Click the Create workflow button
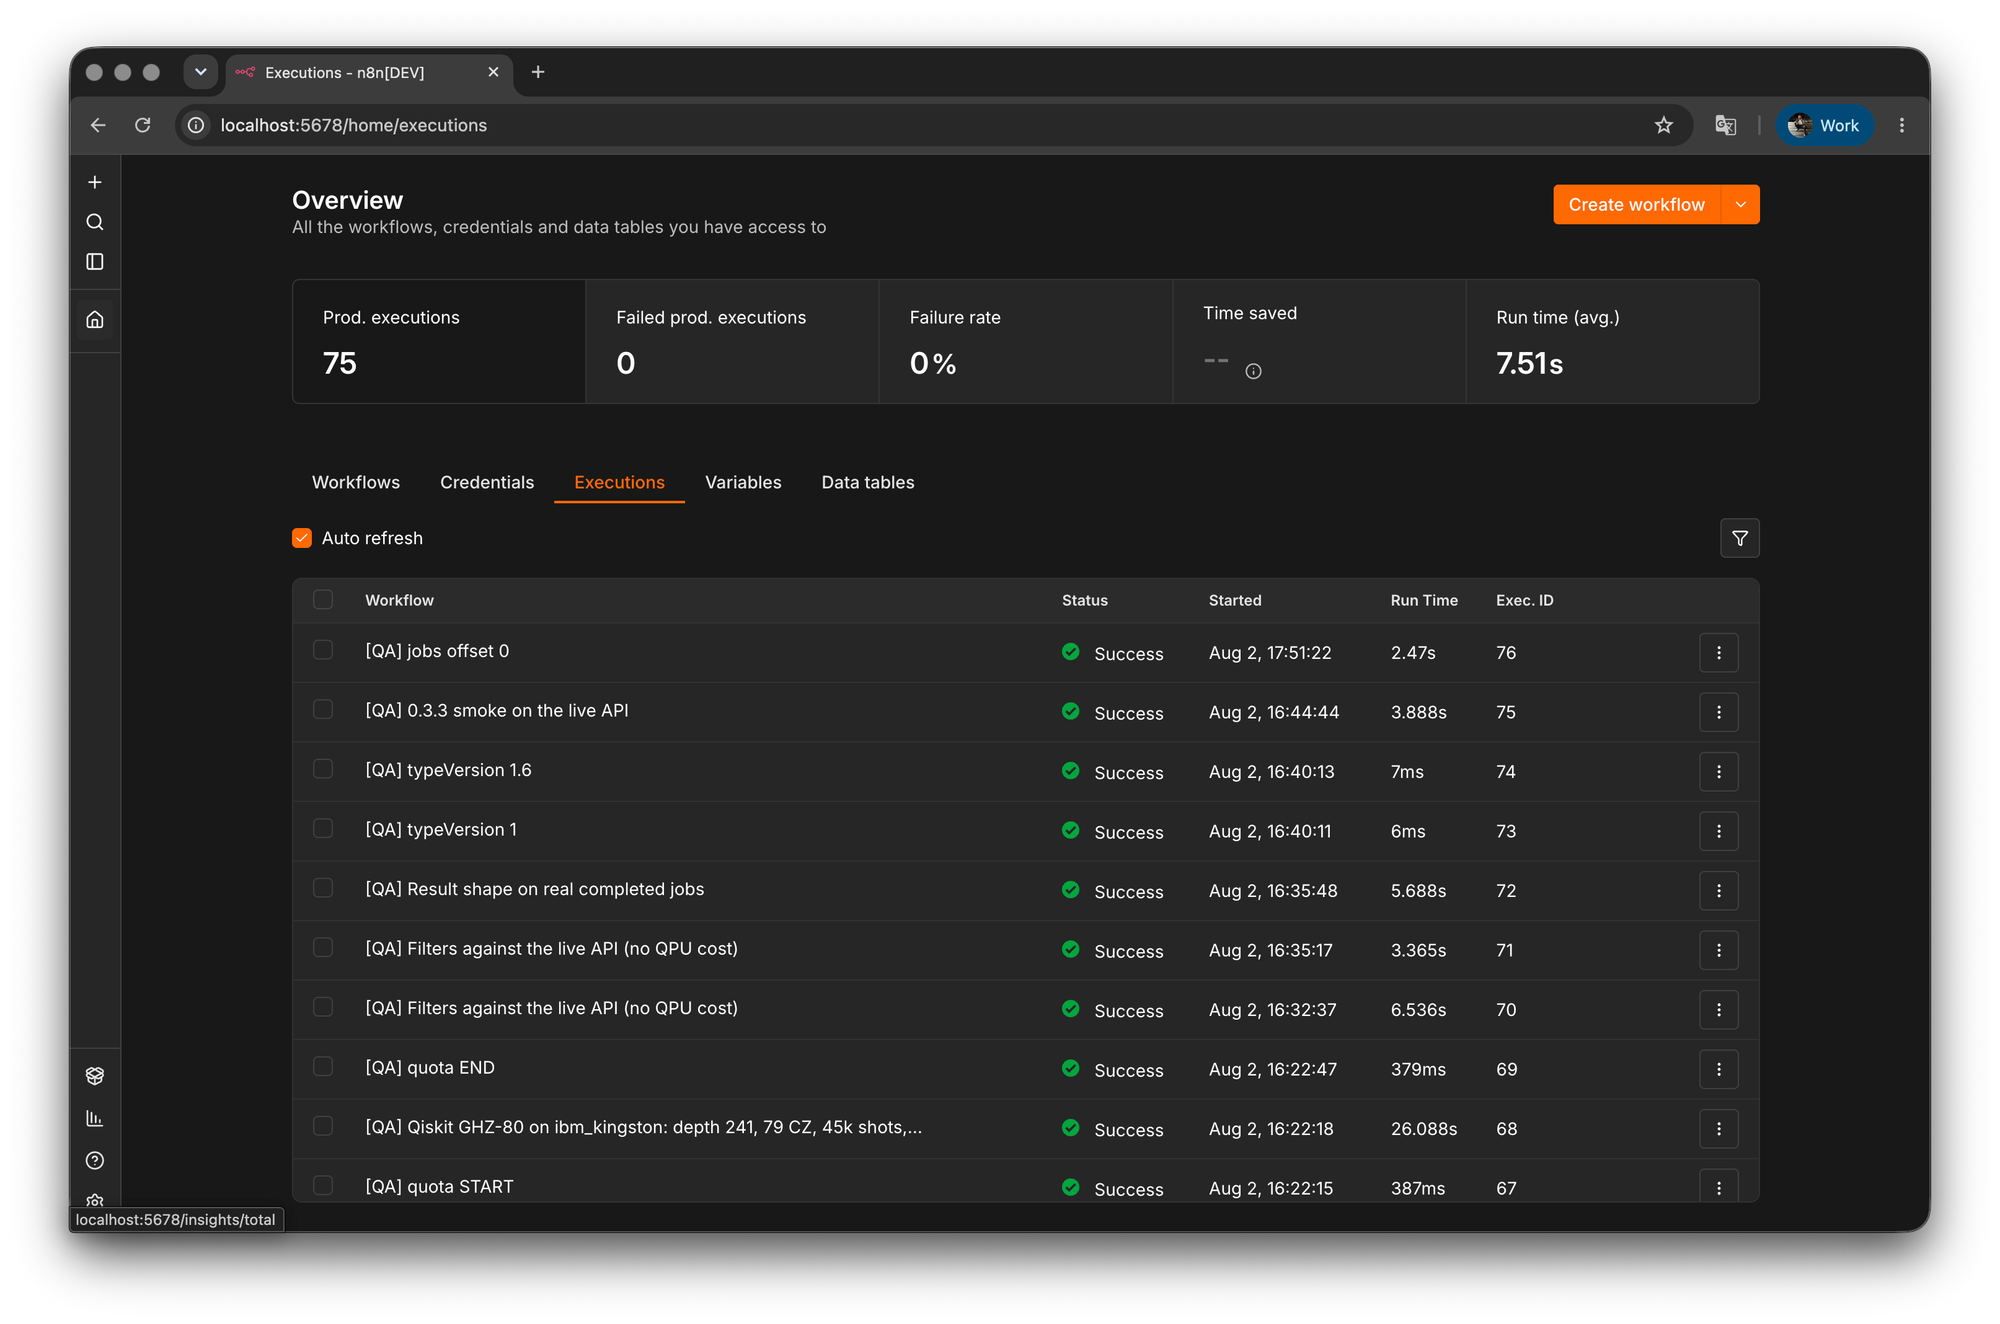The image size is (2000, 1324). point(1637,204)
